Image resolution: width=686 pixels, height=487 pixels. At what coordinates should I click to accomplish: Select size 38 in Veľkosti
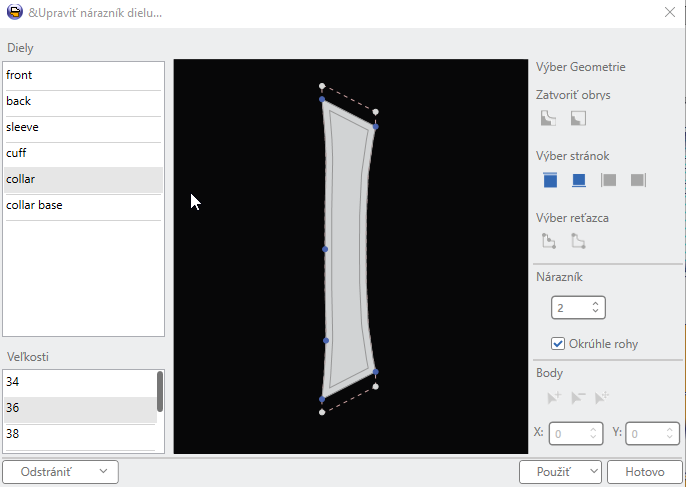pyautogui.click(x=80, y=434)
